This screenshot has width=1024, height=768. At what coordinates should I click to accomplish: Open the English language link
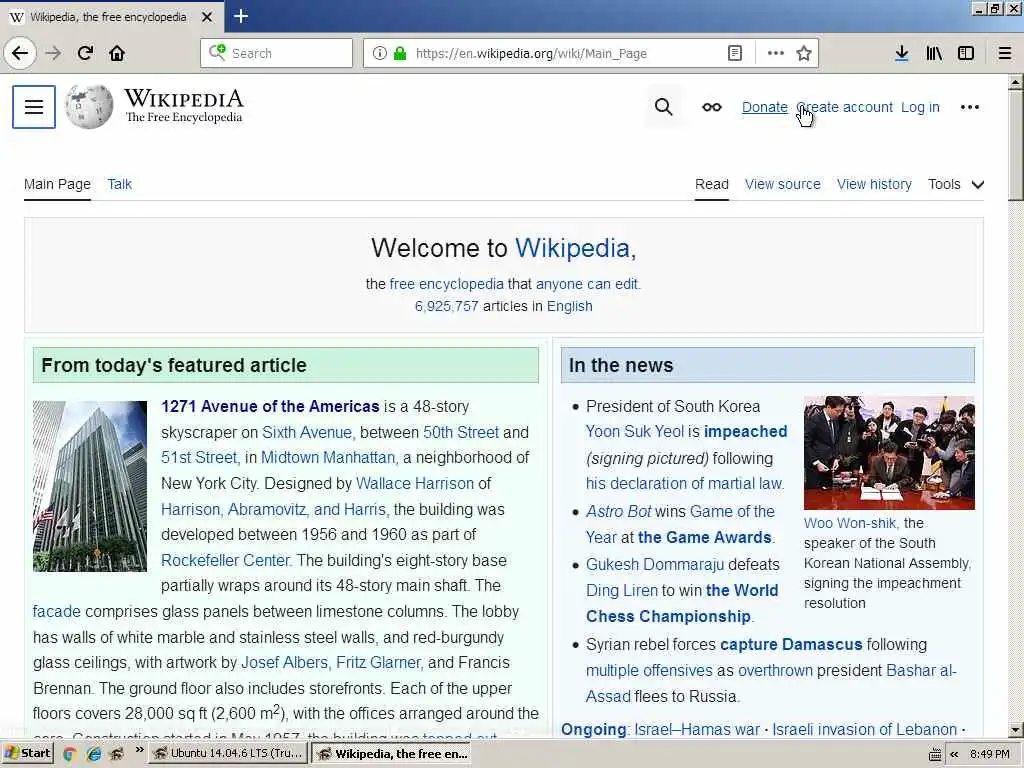pyautogui.click(x=569, y=306)
